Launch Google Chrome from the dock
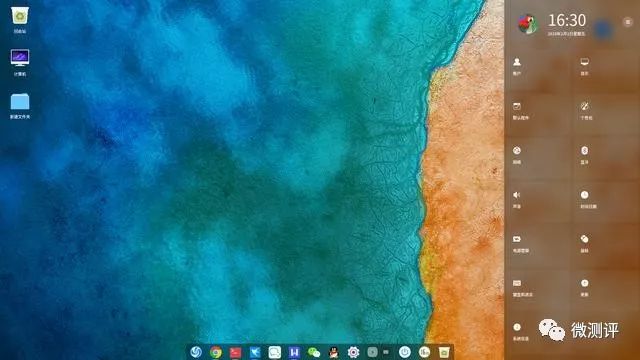 [x=216, y=352]
